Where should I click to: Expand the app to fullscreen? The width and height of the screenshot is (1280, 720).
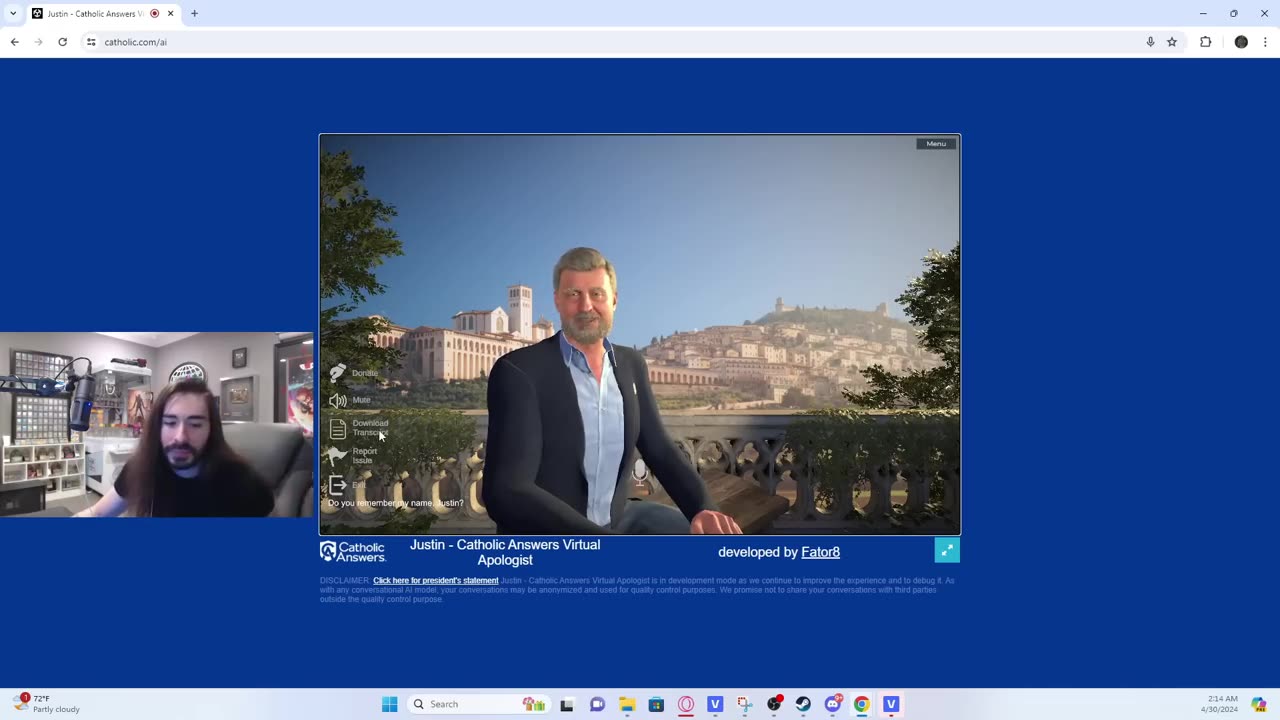pos(947,550)
